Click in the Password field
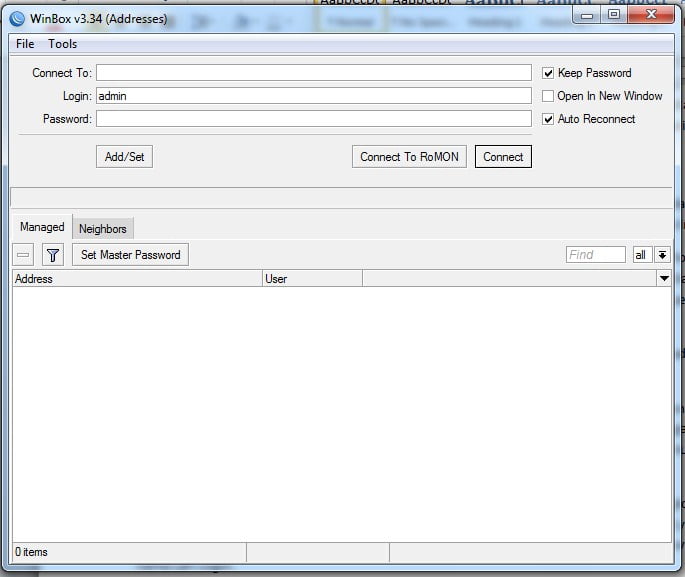Viewport: 685px width, 577px height. 314,119
